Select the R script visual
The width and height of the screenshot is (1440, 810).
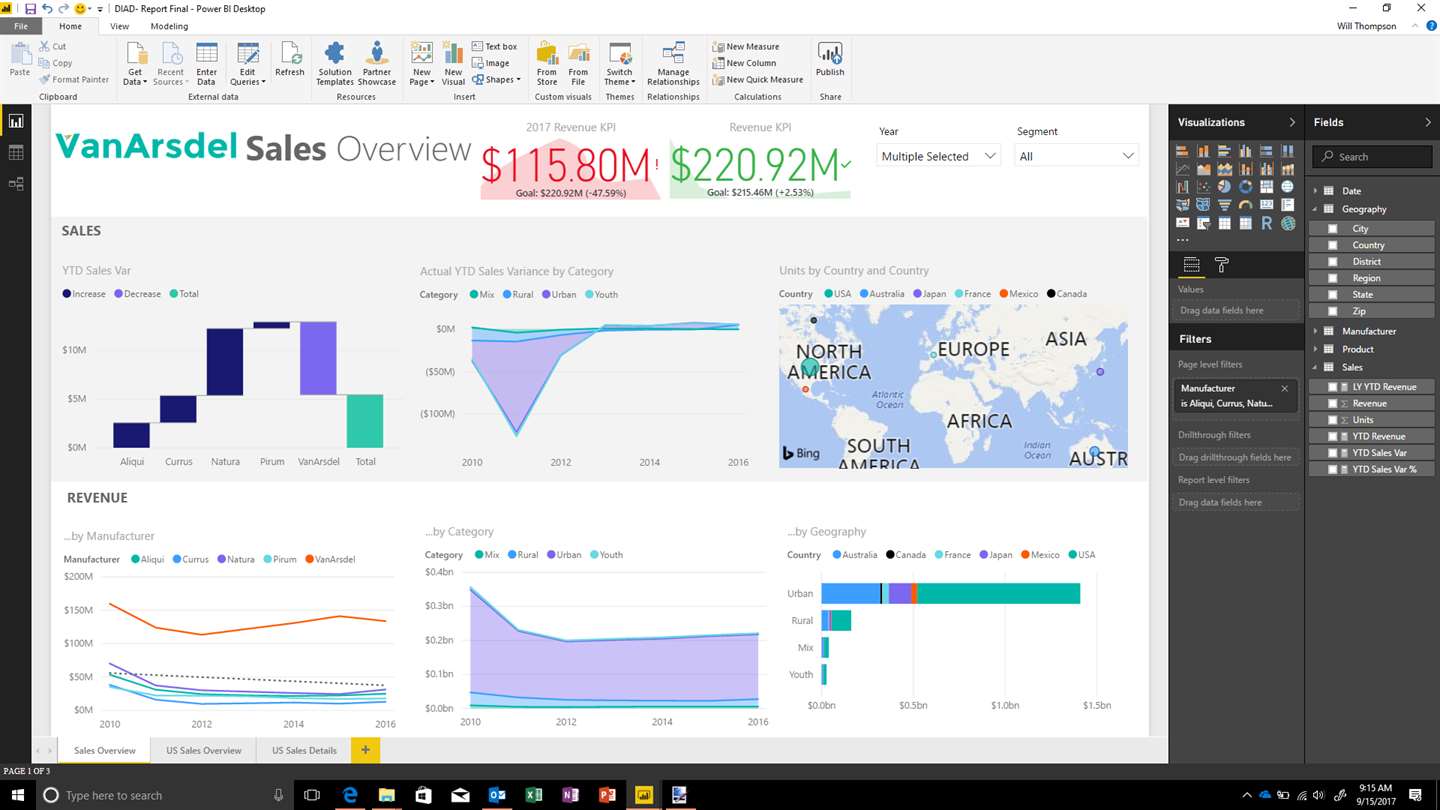tap(1267, 223)
